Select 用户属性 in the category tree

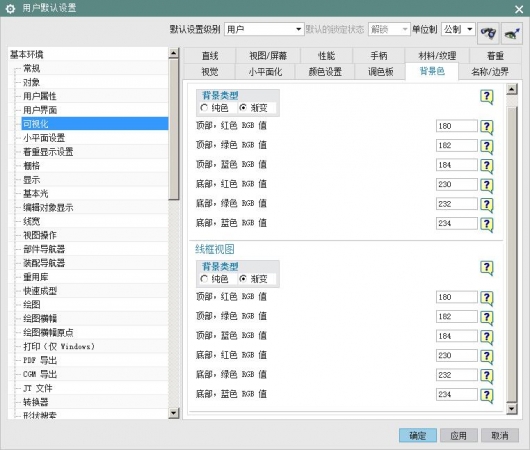40,96
